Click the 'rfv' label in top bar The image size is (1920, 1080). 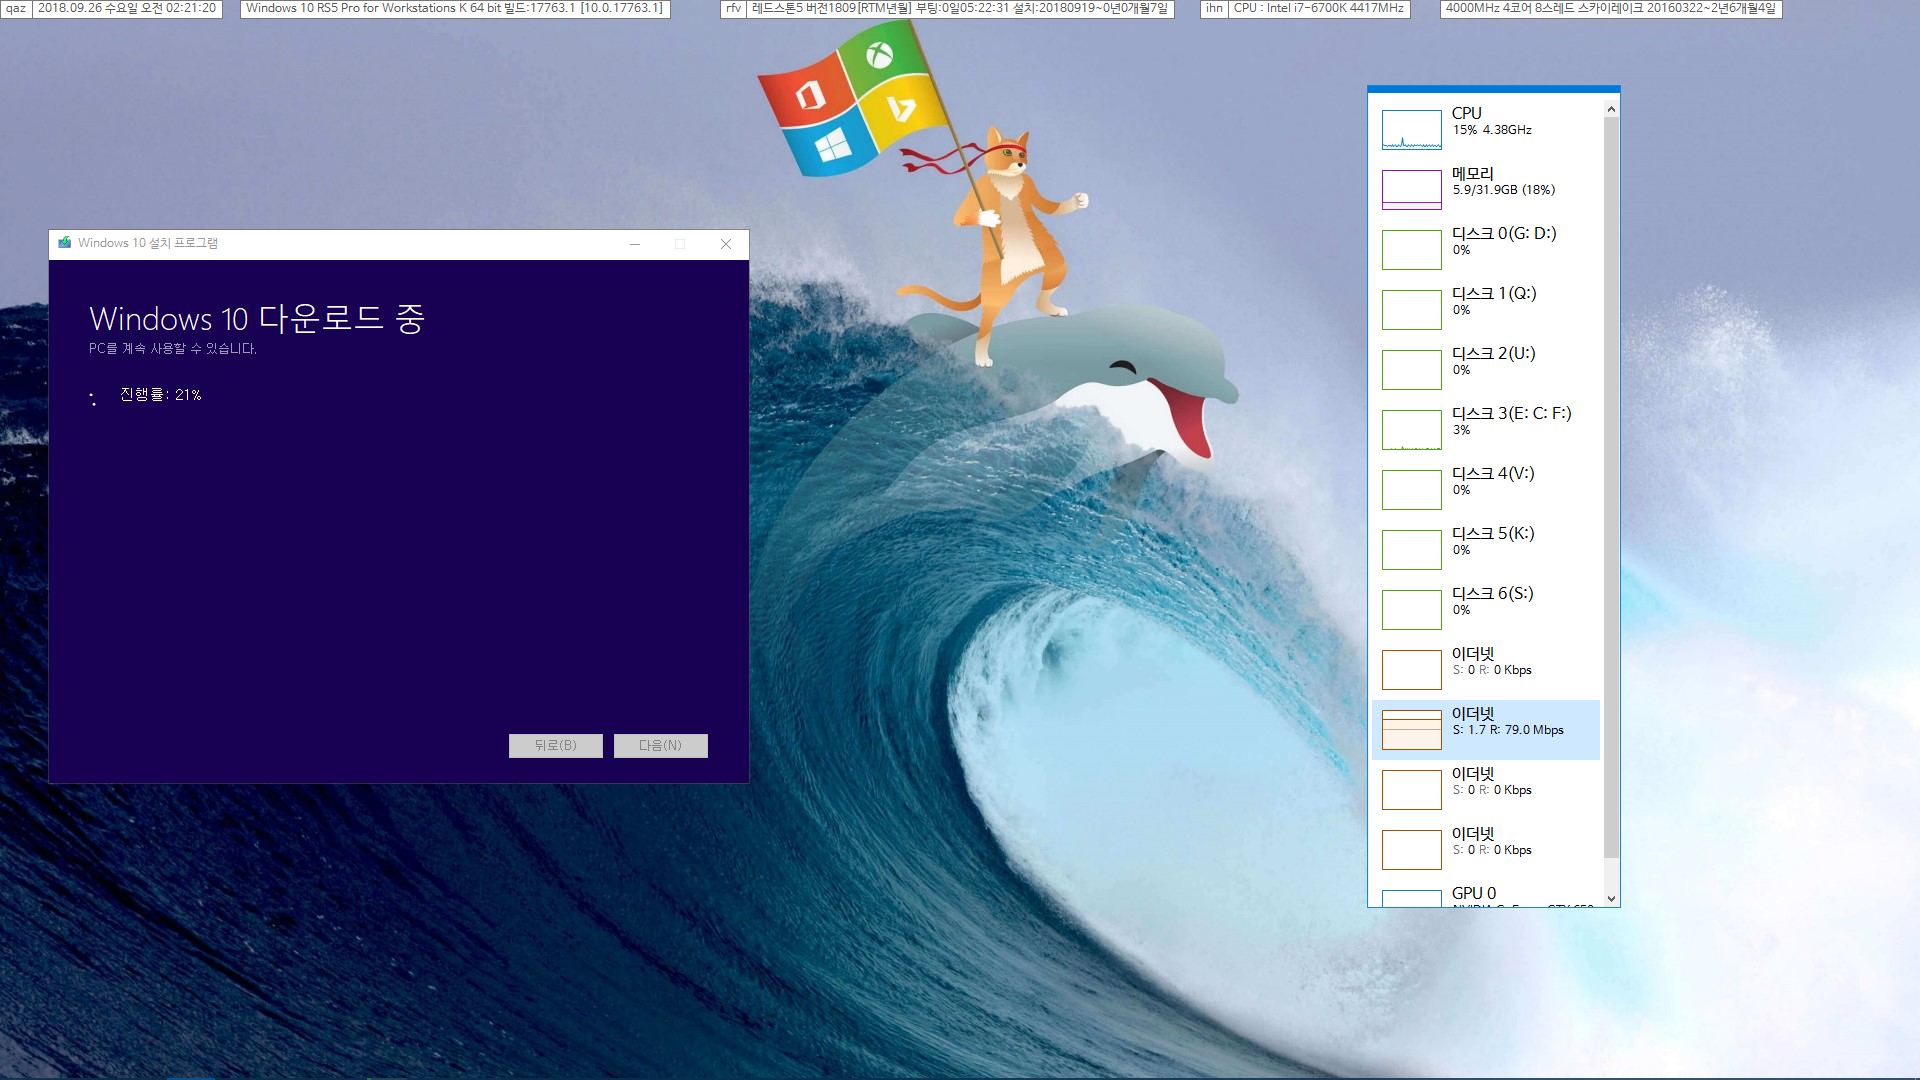click(x=734, y=8)
